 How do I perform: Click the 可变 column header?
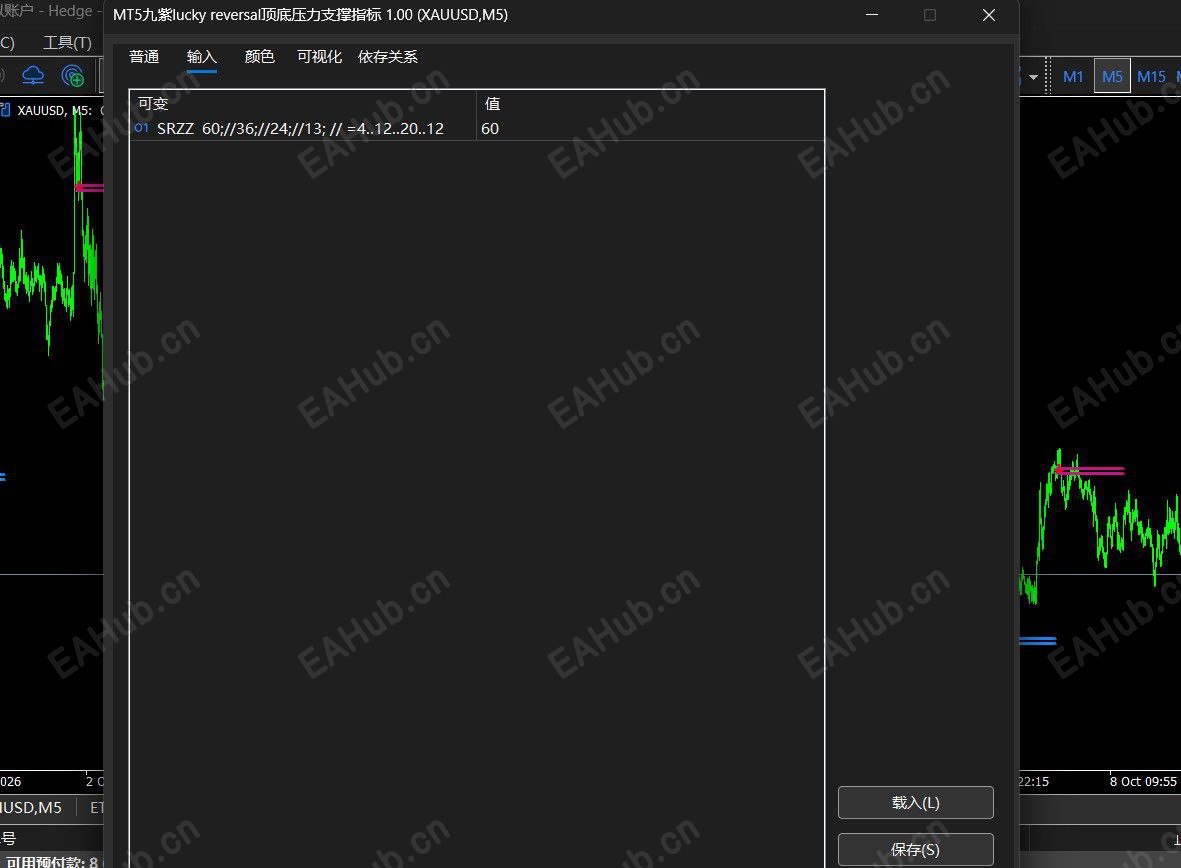pos(153,104)
